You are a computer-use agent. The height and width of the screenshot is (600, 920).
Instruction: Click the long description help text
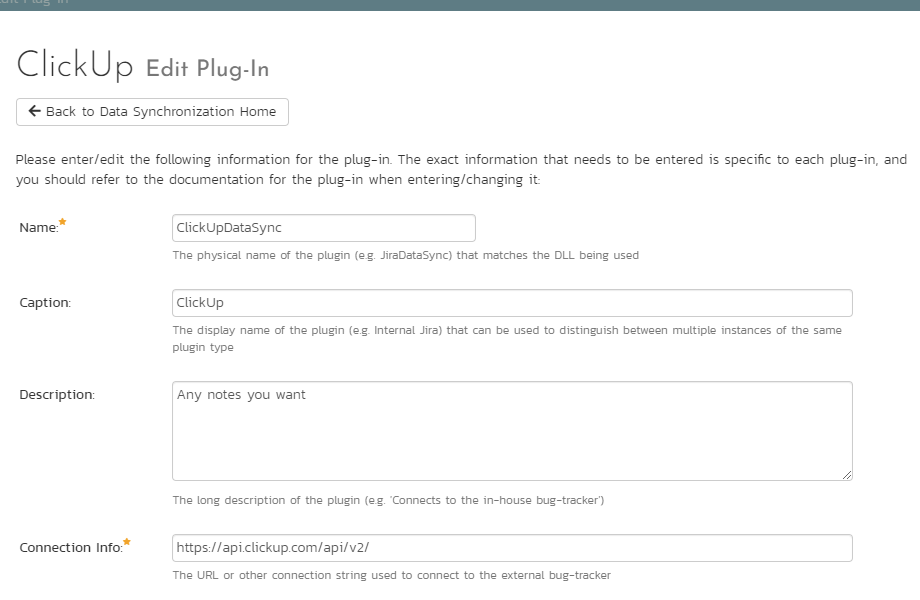(388, 500)
